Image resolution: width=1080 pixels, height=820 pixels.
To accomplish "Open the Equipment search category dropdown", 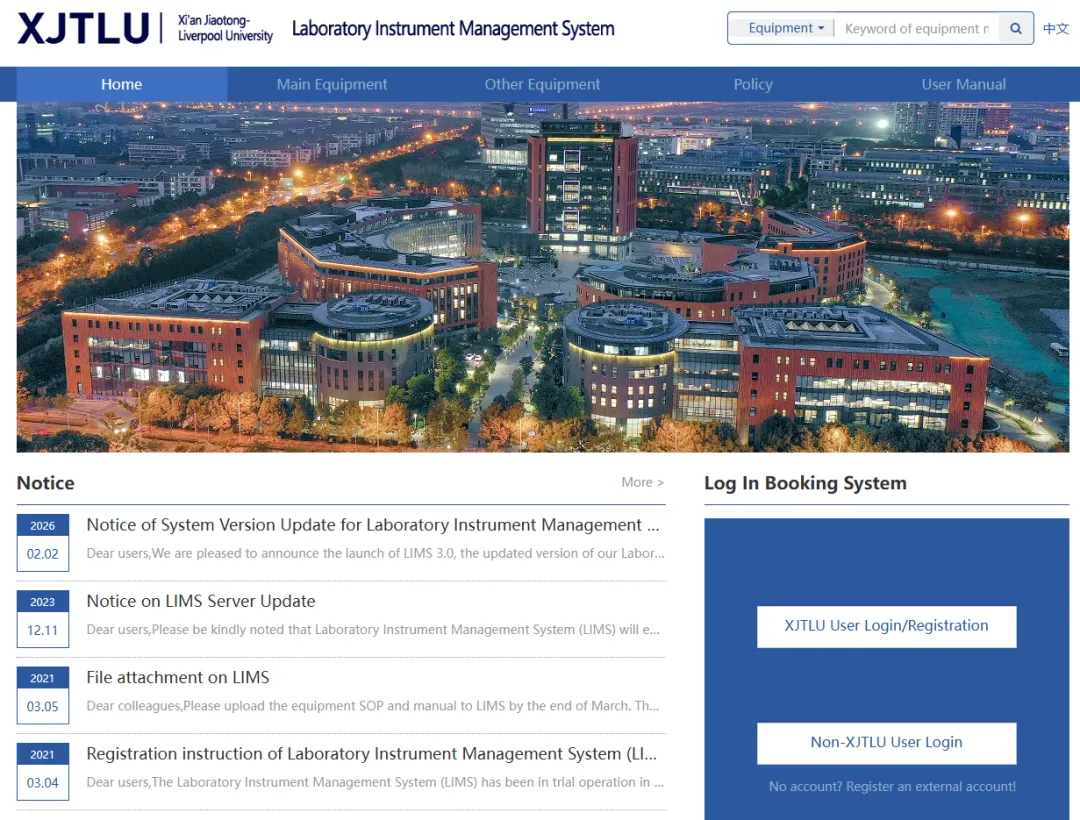I will click(786, 29).
